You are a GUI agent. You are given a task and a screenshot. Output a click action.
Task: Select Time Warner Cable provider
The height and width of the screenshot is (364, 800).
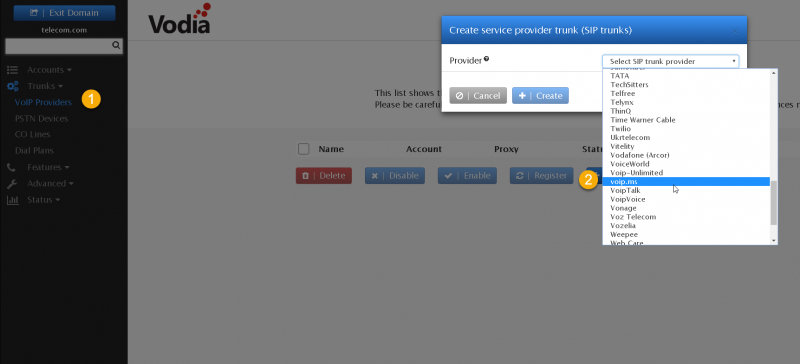click(686, 120)
